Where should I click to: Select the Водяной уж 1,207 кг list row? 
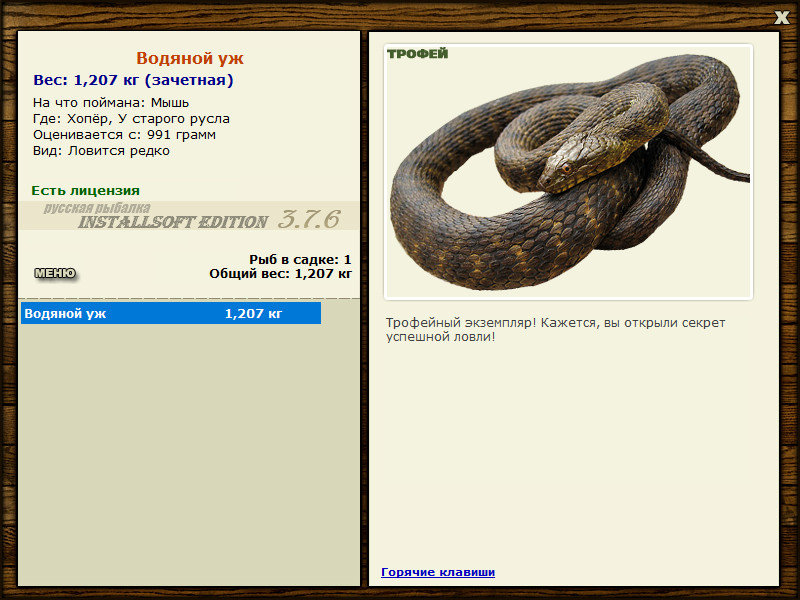click(171, 313)
